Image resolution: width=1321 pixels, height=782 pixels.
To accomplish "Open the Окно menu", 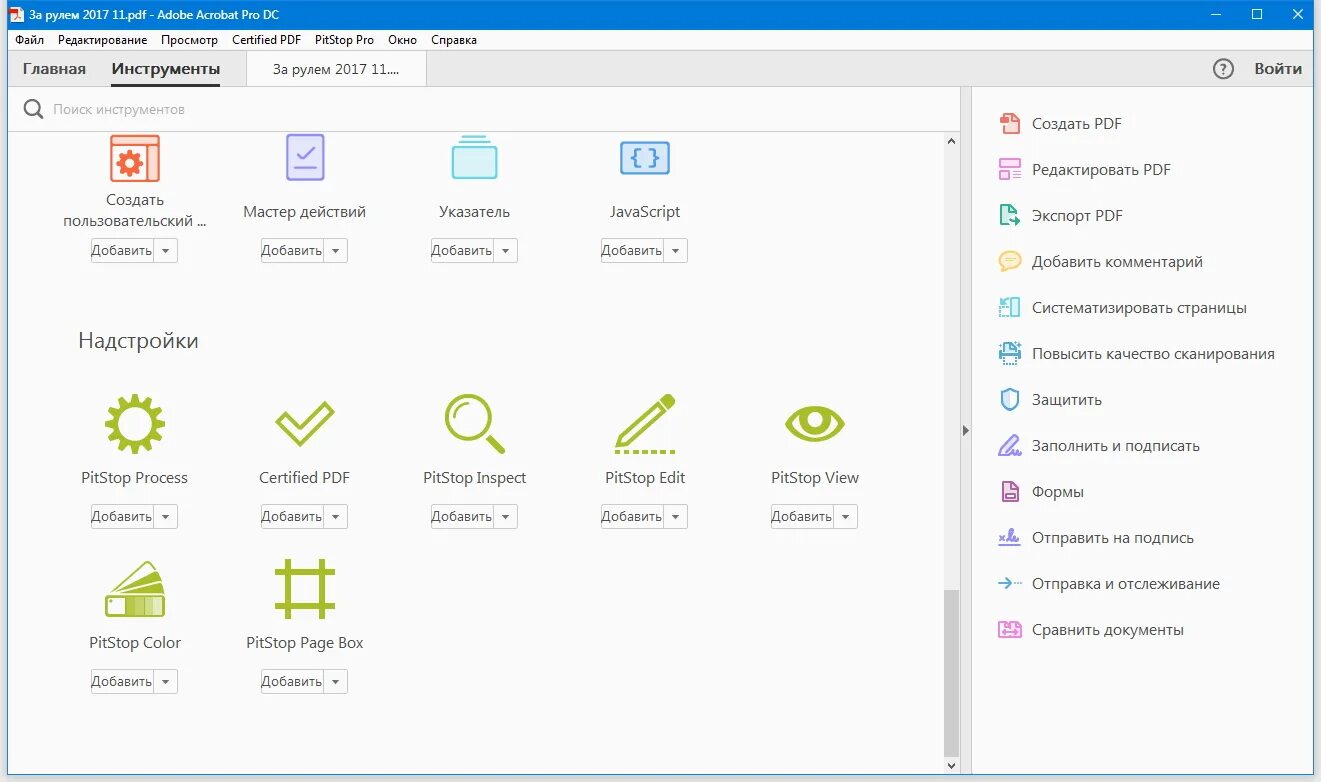I will coord(403,40).
